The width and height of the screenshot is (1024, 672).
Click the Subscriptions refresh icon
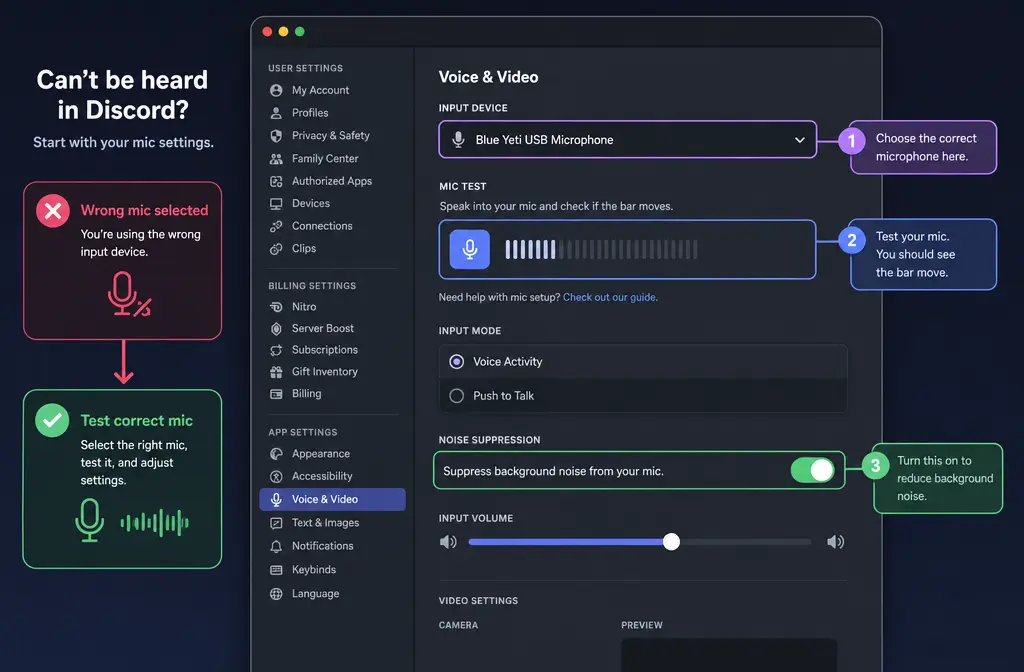[276, 350]
